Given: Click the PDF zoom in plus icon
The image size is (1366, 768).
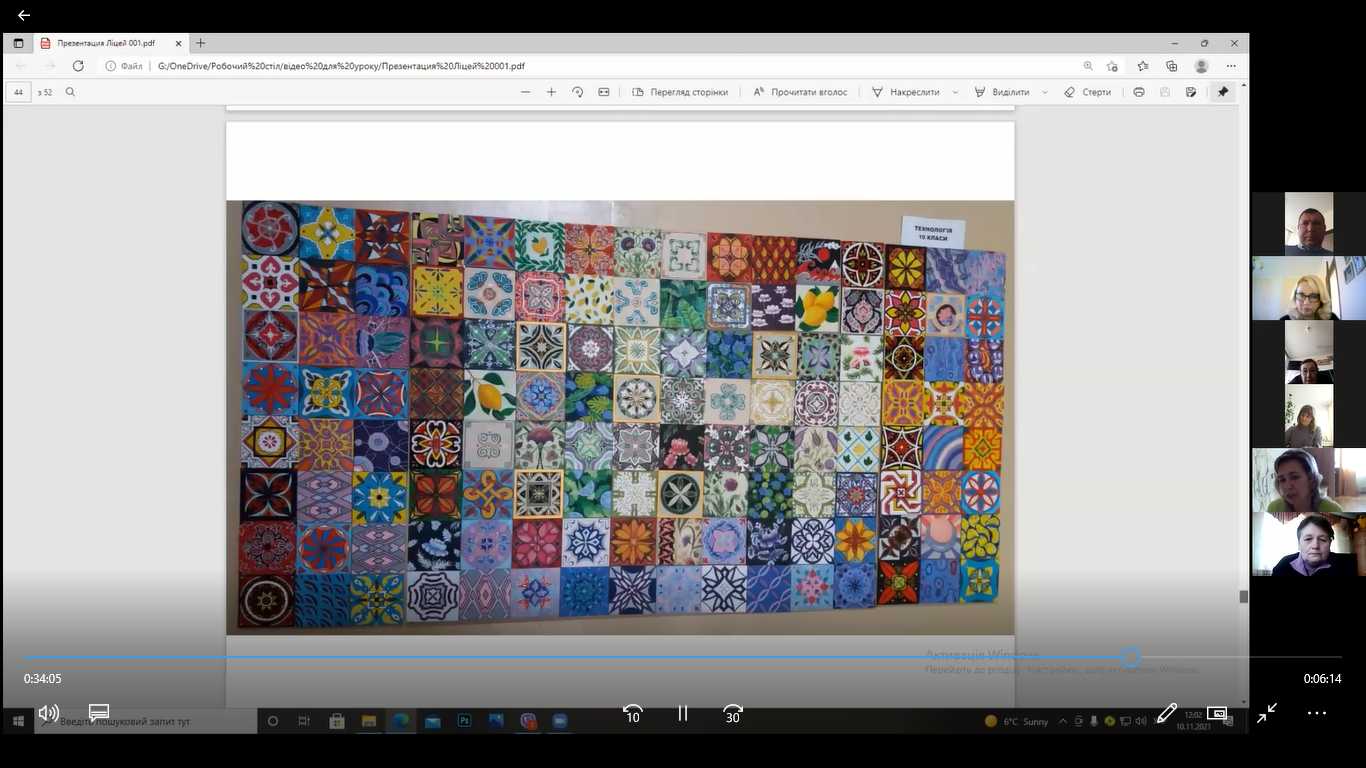Looking at the screenshot, I should (x=551, y=92).
